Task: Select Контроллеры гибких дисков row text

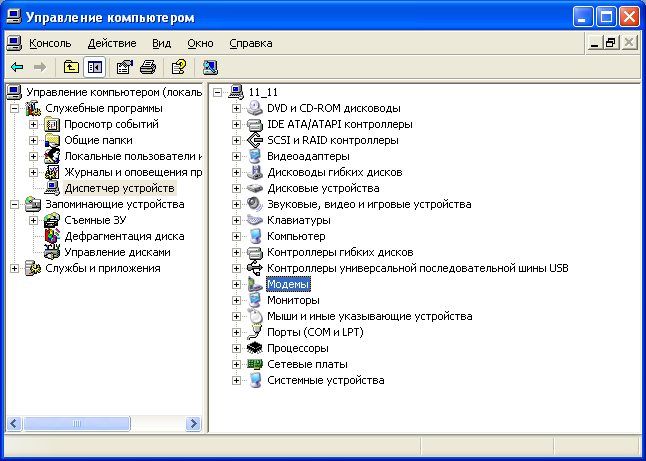Action: [x=340, y=252]
